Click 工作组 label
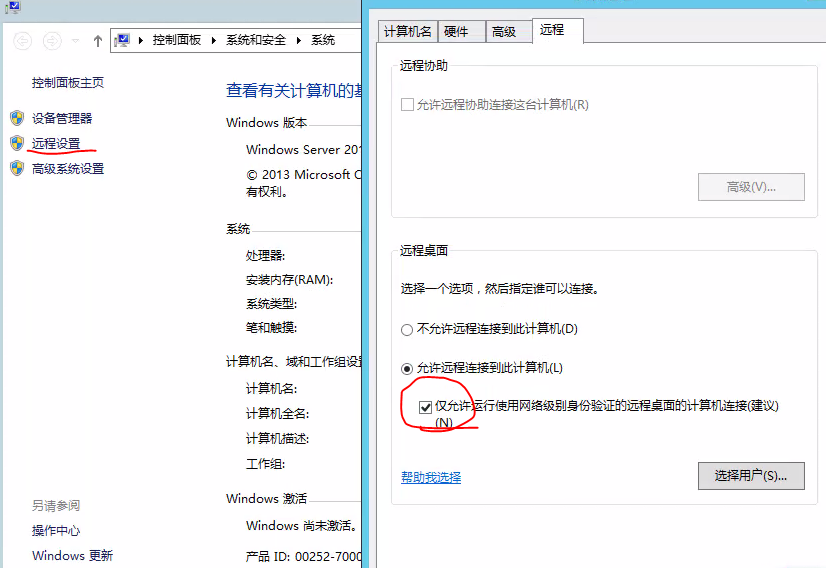Viewport: 826px width, 568px height. [x=265, y=464]
